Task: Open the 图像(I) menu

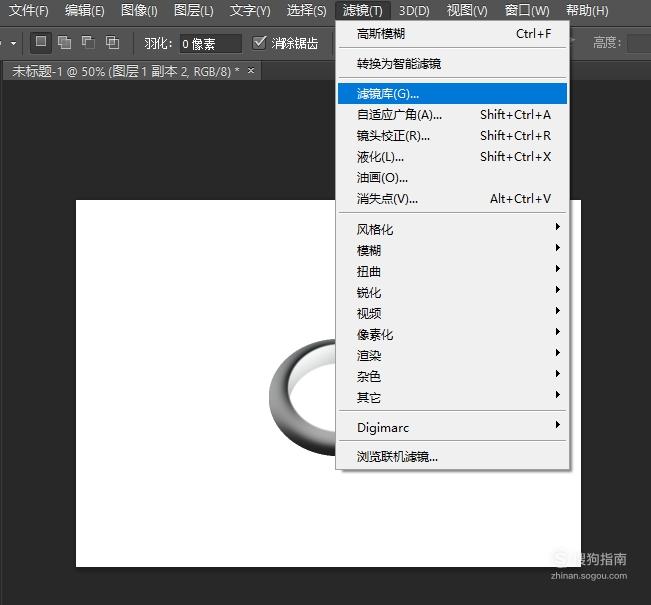Action: [x=139, y=10]
